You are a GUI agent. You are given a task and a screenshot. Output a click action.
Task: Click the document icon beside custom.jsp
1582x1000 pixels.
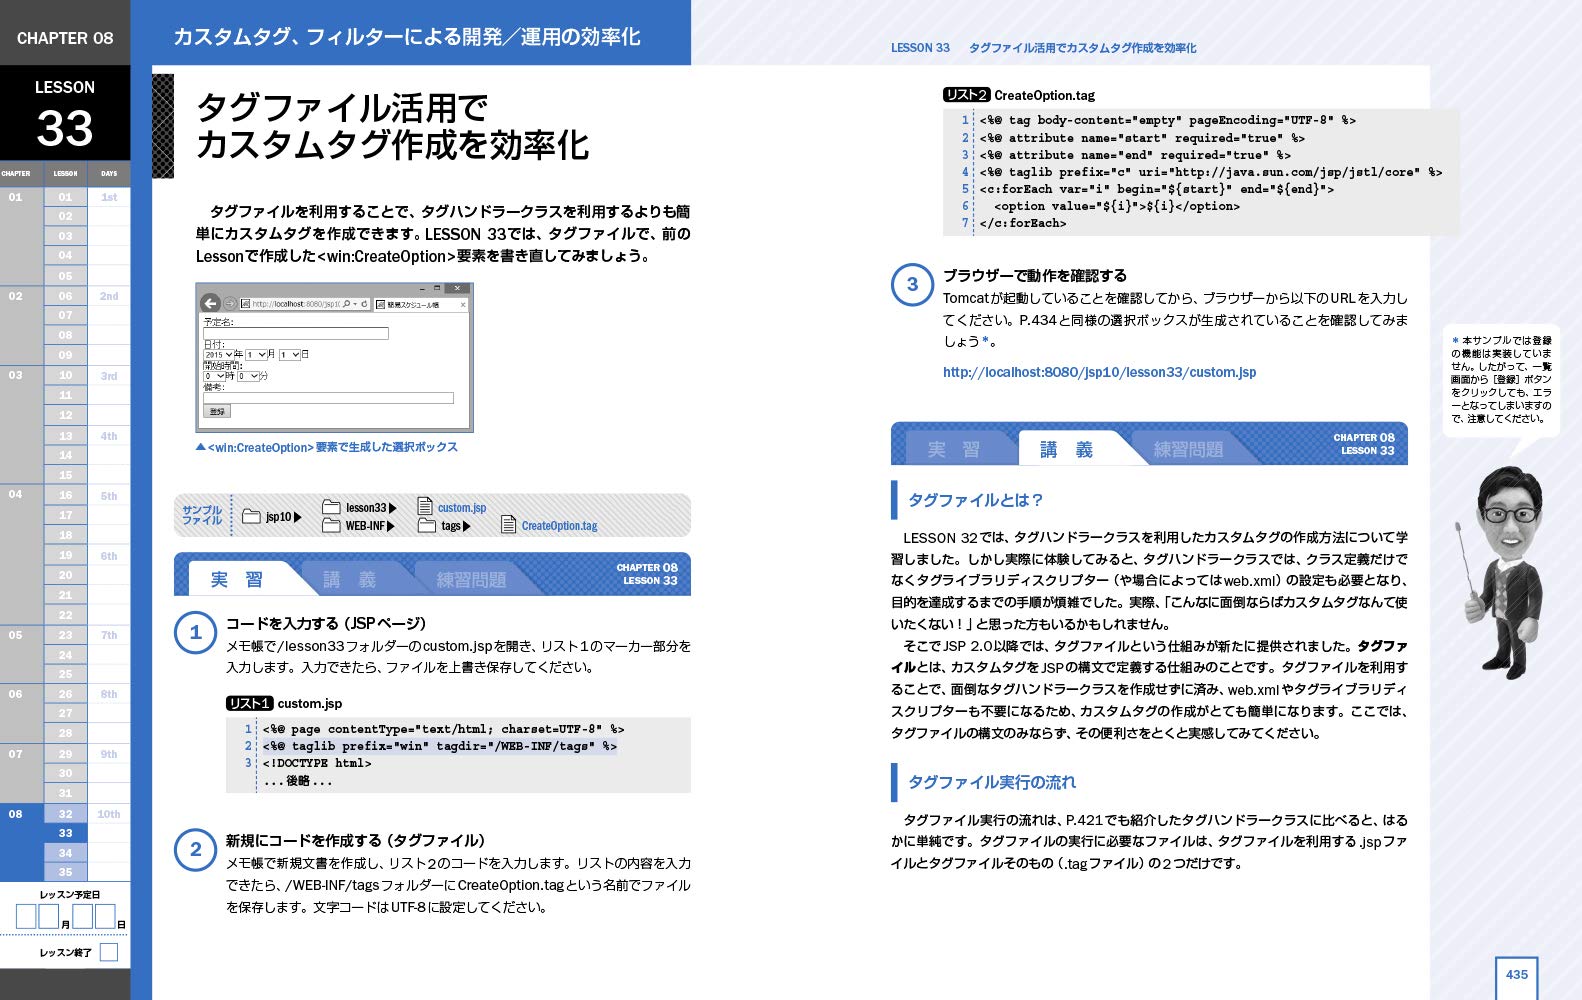pyautogui.click(x=425, y=506)
